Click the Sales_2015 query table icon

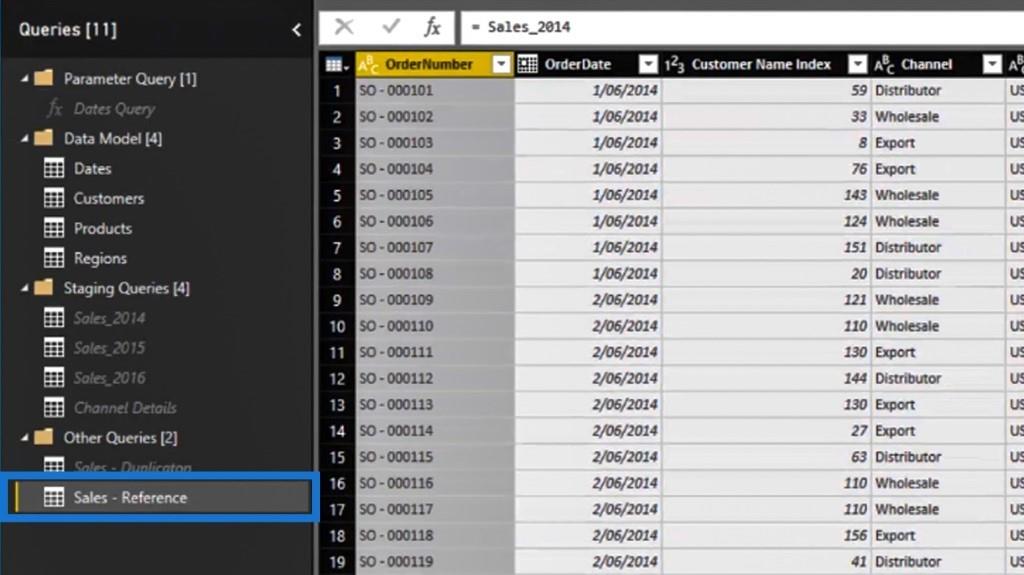click(54, 348)
